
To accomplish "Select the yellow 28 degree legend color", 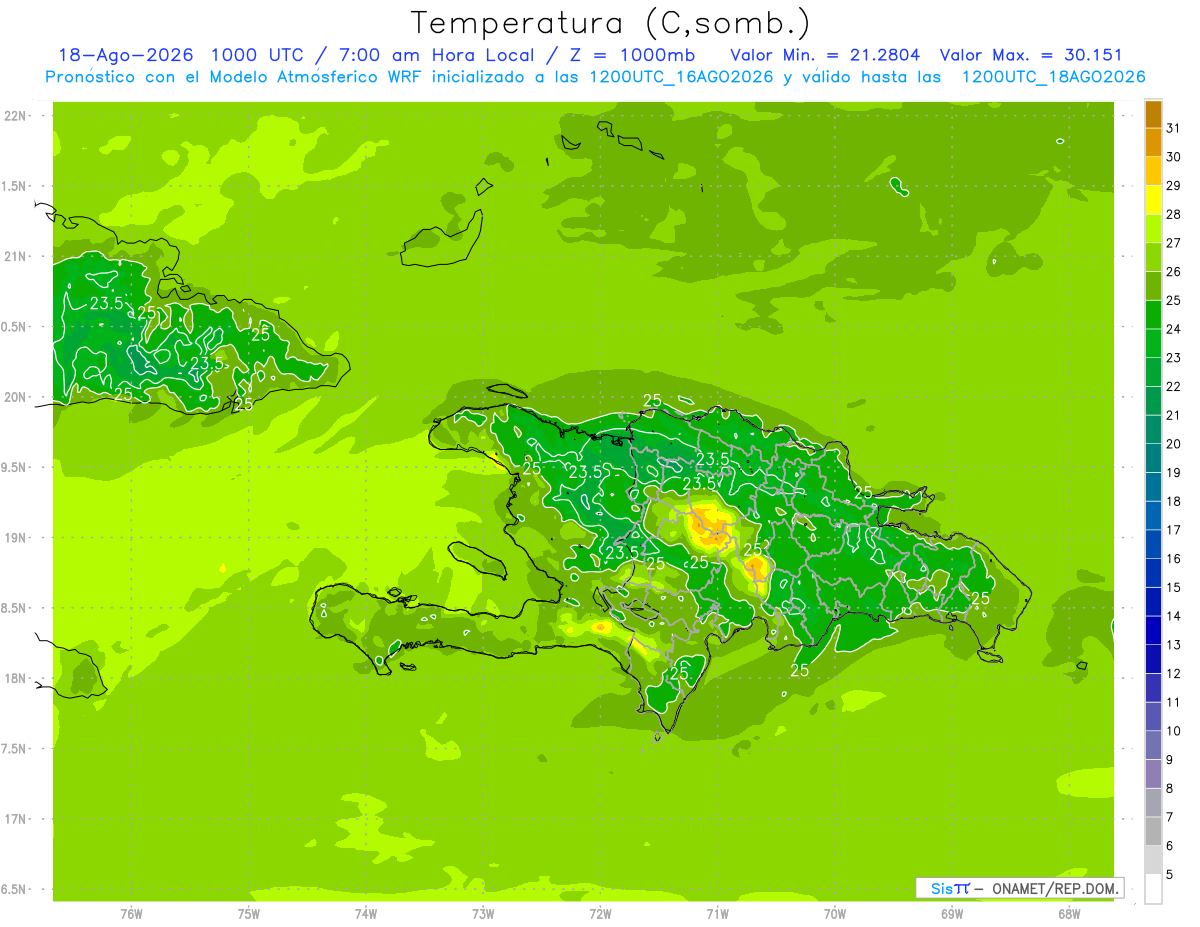I will (x=1153, y=201).
